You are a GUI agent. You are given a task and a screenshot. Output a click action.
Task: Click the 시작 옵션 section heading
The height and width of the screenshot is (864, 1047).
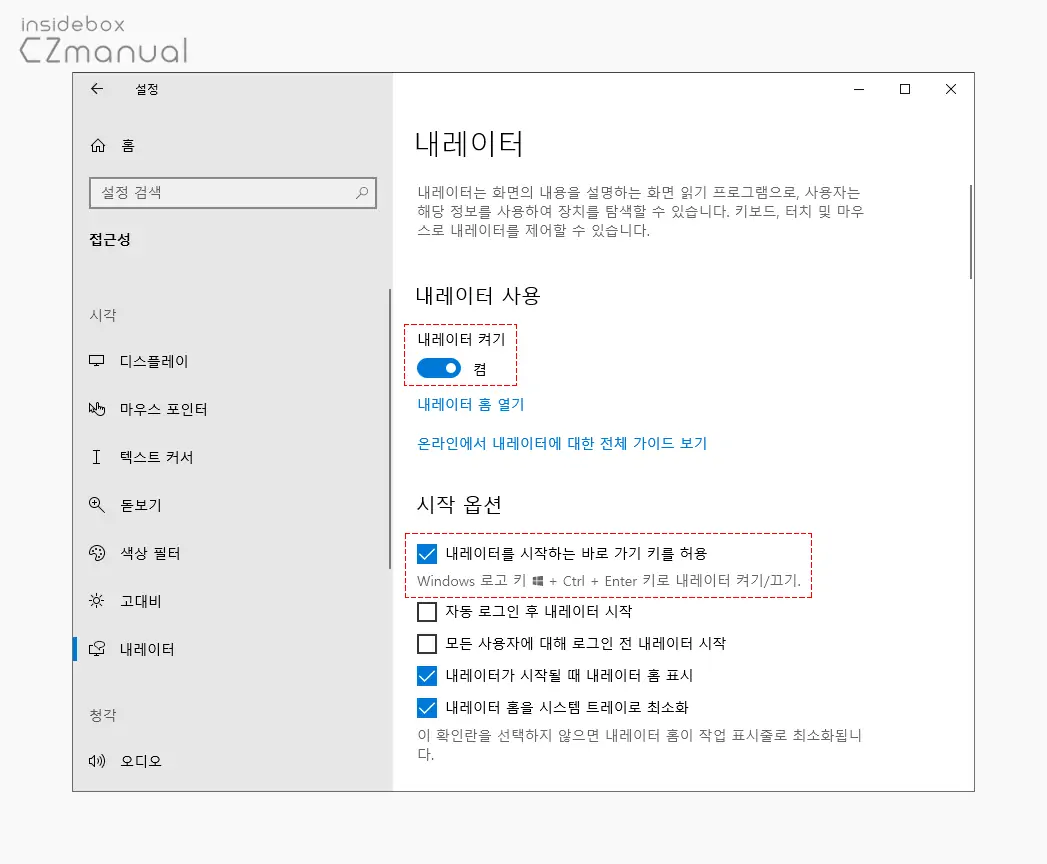(x=459, y=505)
